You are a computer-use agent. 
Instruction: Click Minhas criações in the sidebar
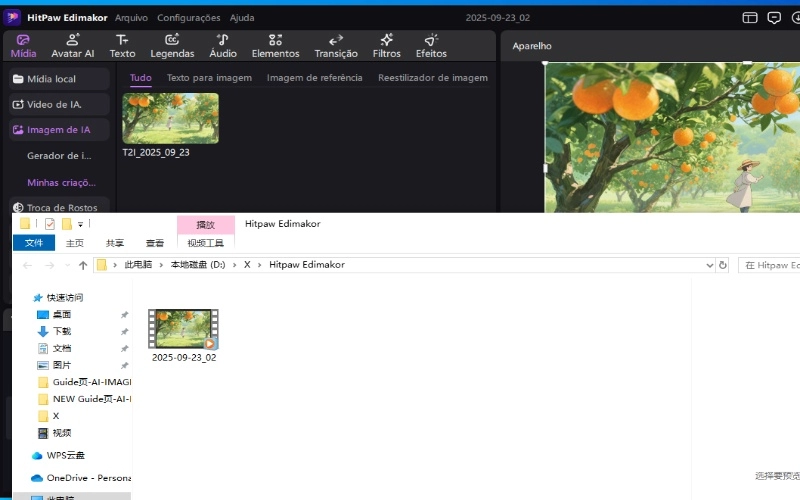pos(61,183)
